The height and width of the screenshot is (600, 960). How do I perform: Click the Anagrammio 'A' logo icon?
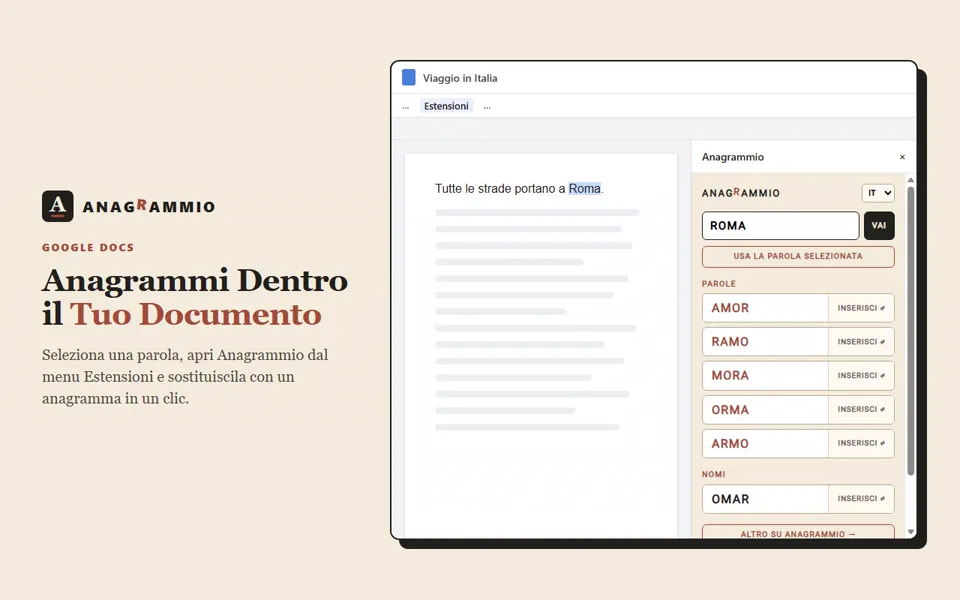pyautogui.click(x=58, y=206)
